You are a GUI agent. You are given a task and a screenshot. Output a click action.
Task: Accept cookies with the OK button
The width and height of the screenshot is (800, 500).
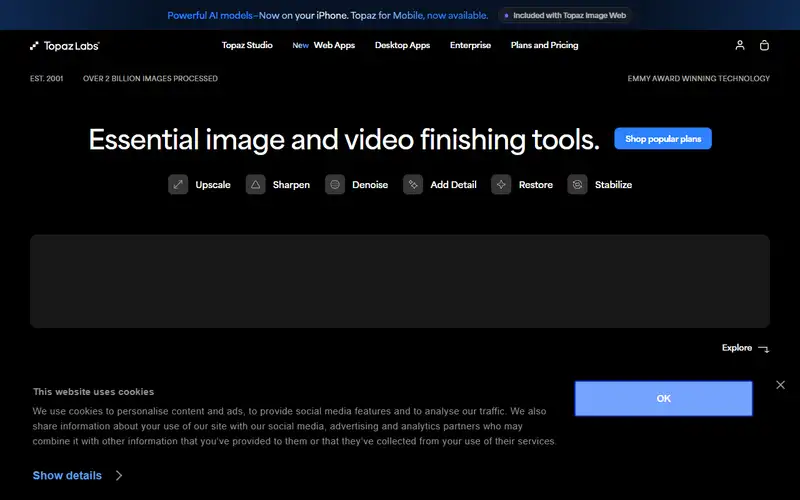663,398
